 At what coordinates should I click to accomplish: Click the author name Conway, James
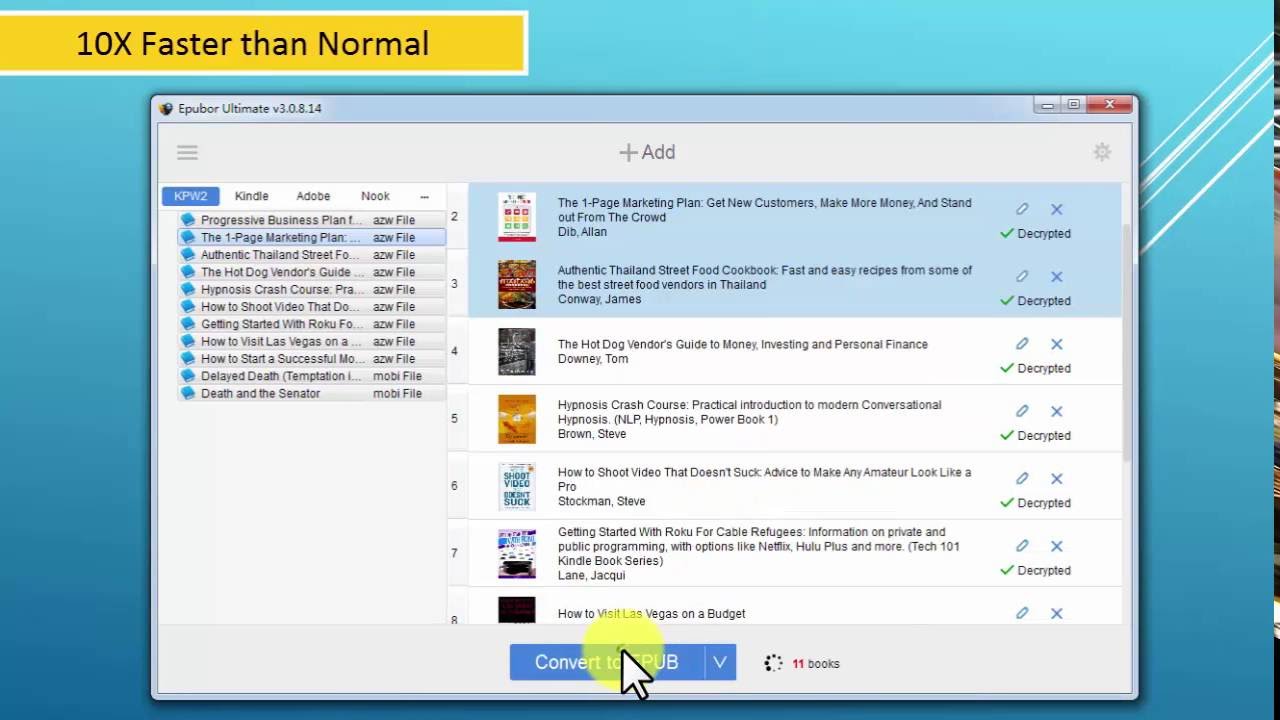pyautogui.click(x=599, y=299)
